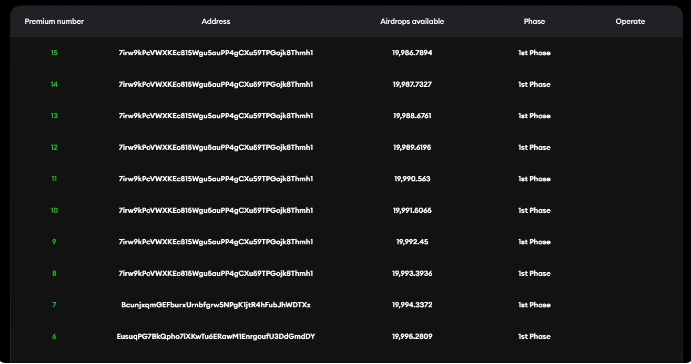Image resolution: width=691 pixels, height=364 pixels.
Task: Click 1st Phase in premium row 12
Action: tap(534, 147)
